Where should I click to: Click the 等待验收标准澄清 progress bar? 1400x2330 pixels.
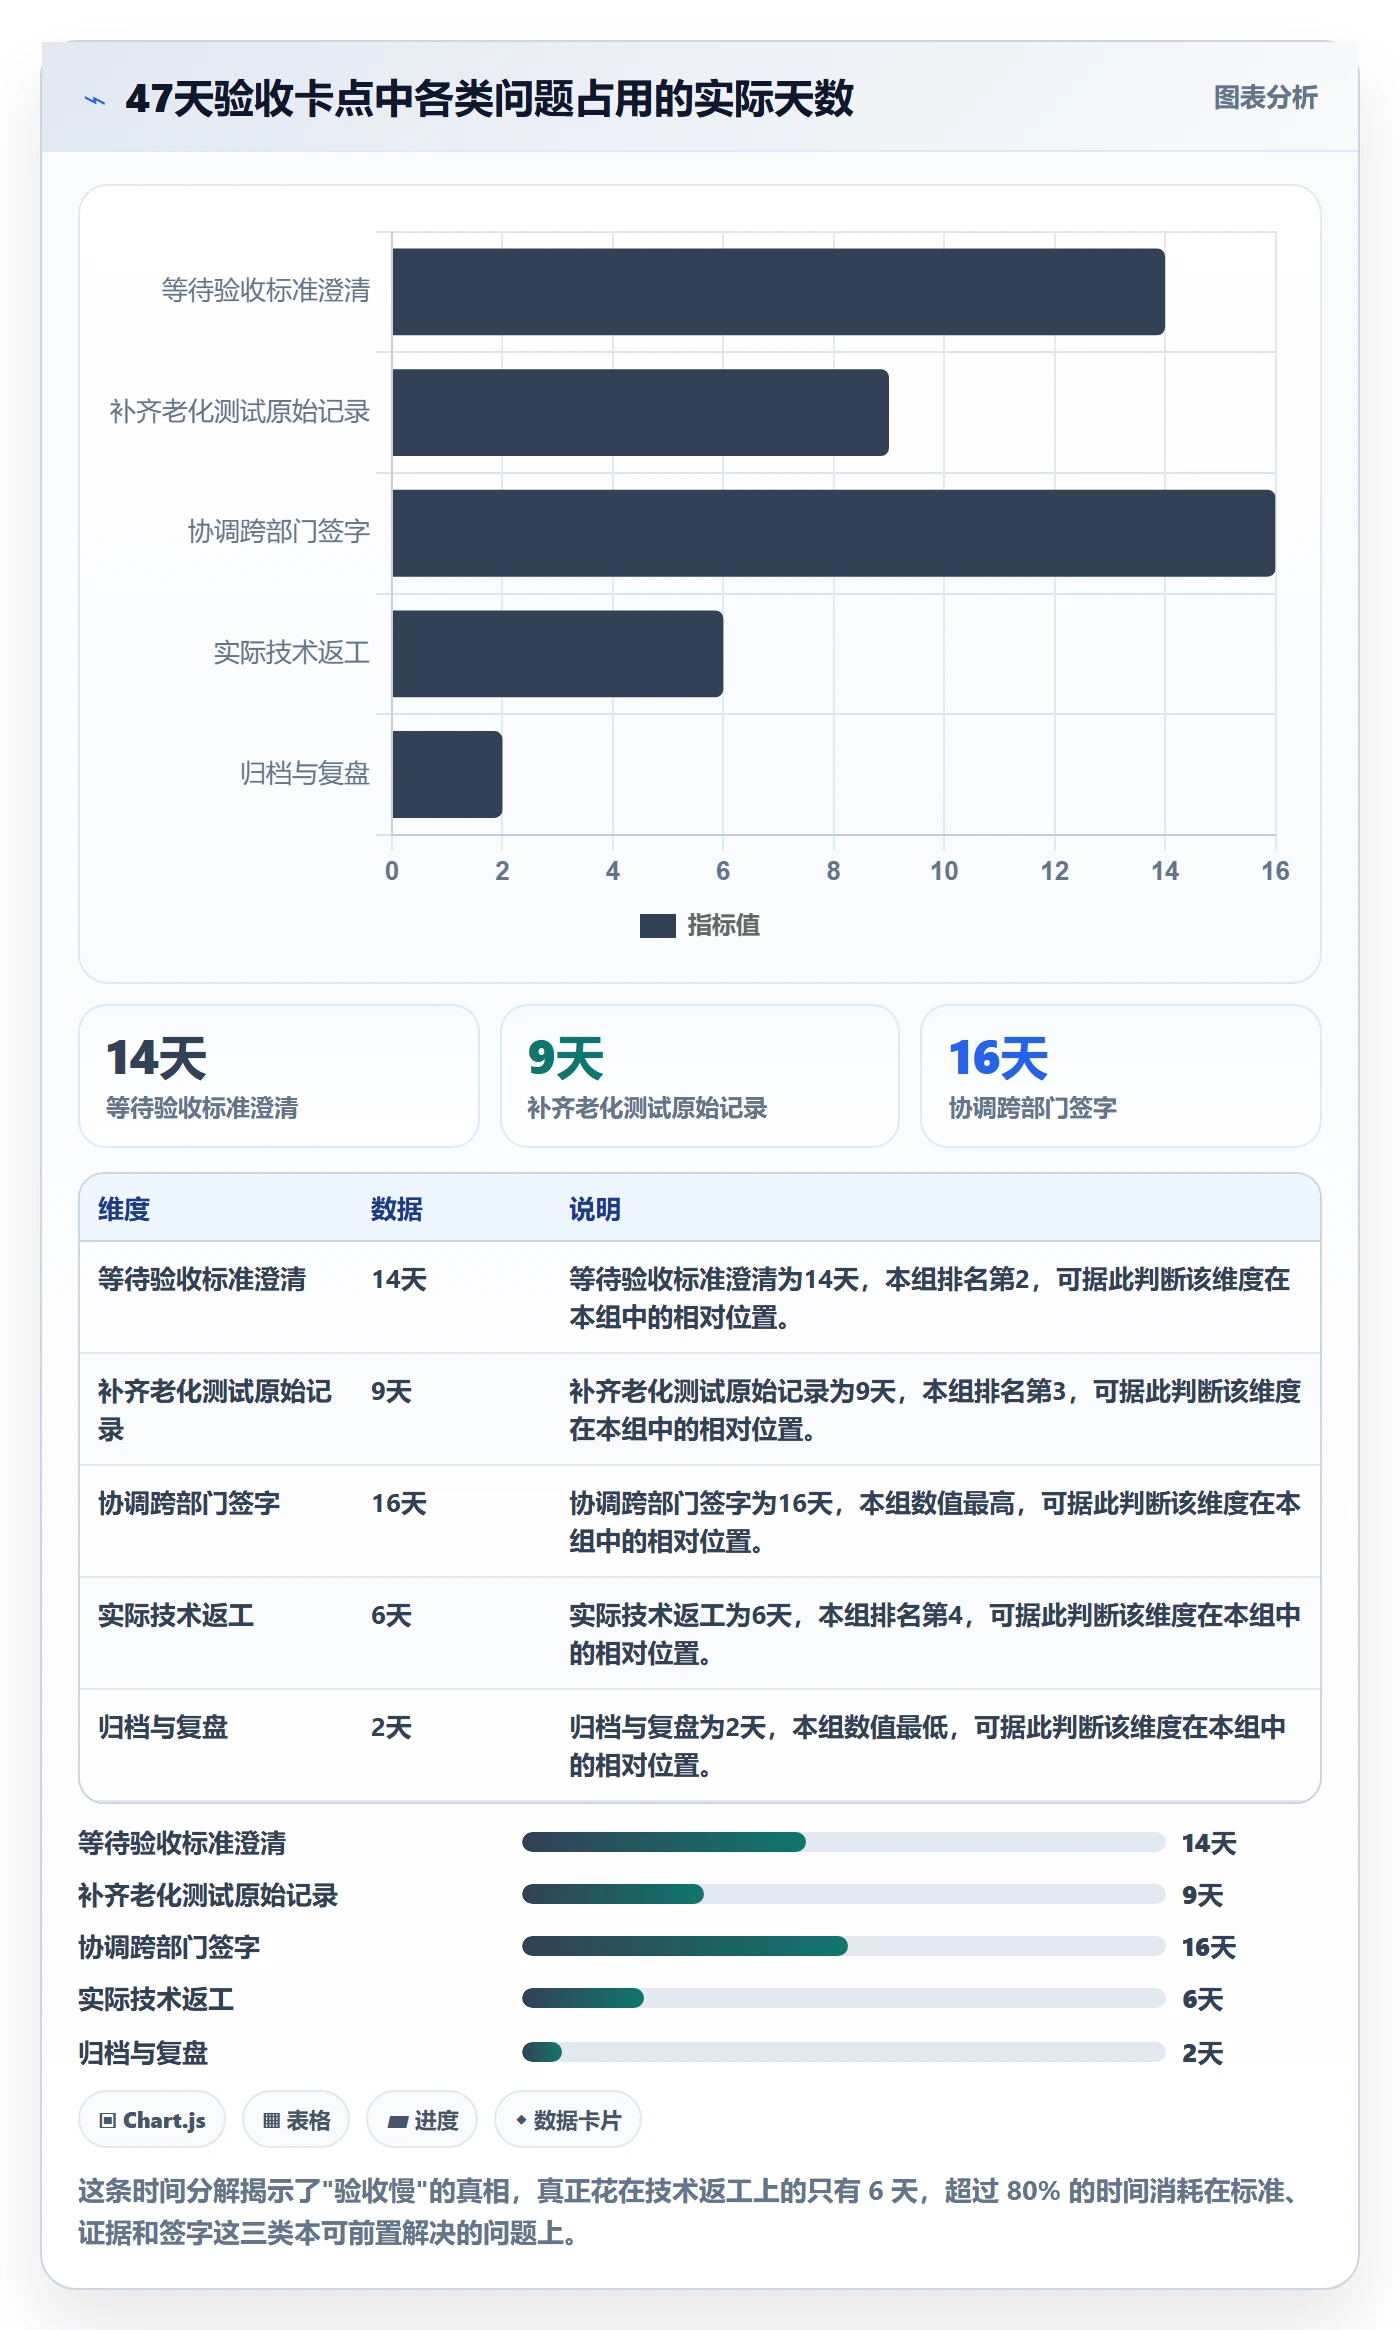pyautogui.click(x=843, y=1842)
